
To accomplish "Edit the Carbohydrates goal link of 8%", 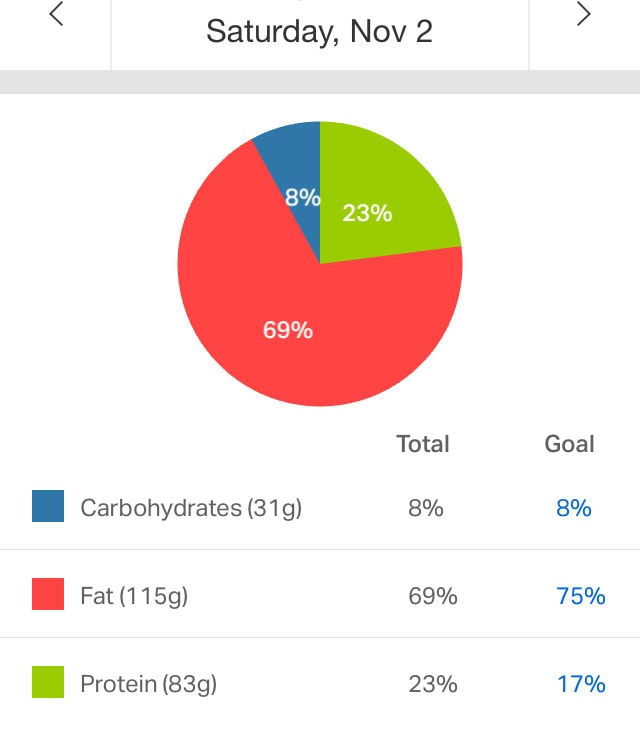I will [574, 508].
